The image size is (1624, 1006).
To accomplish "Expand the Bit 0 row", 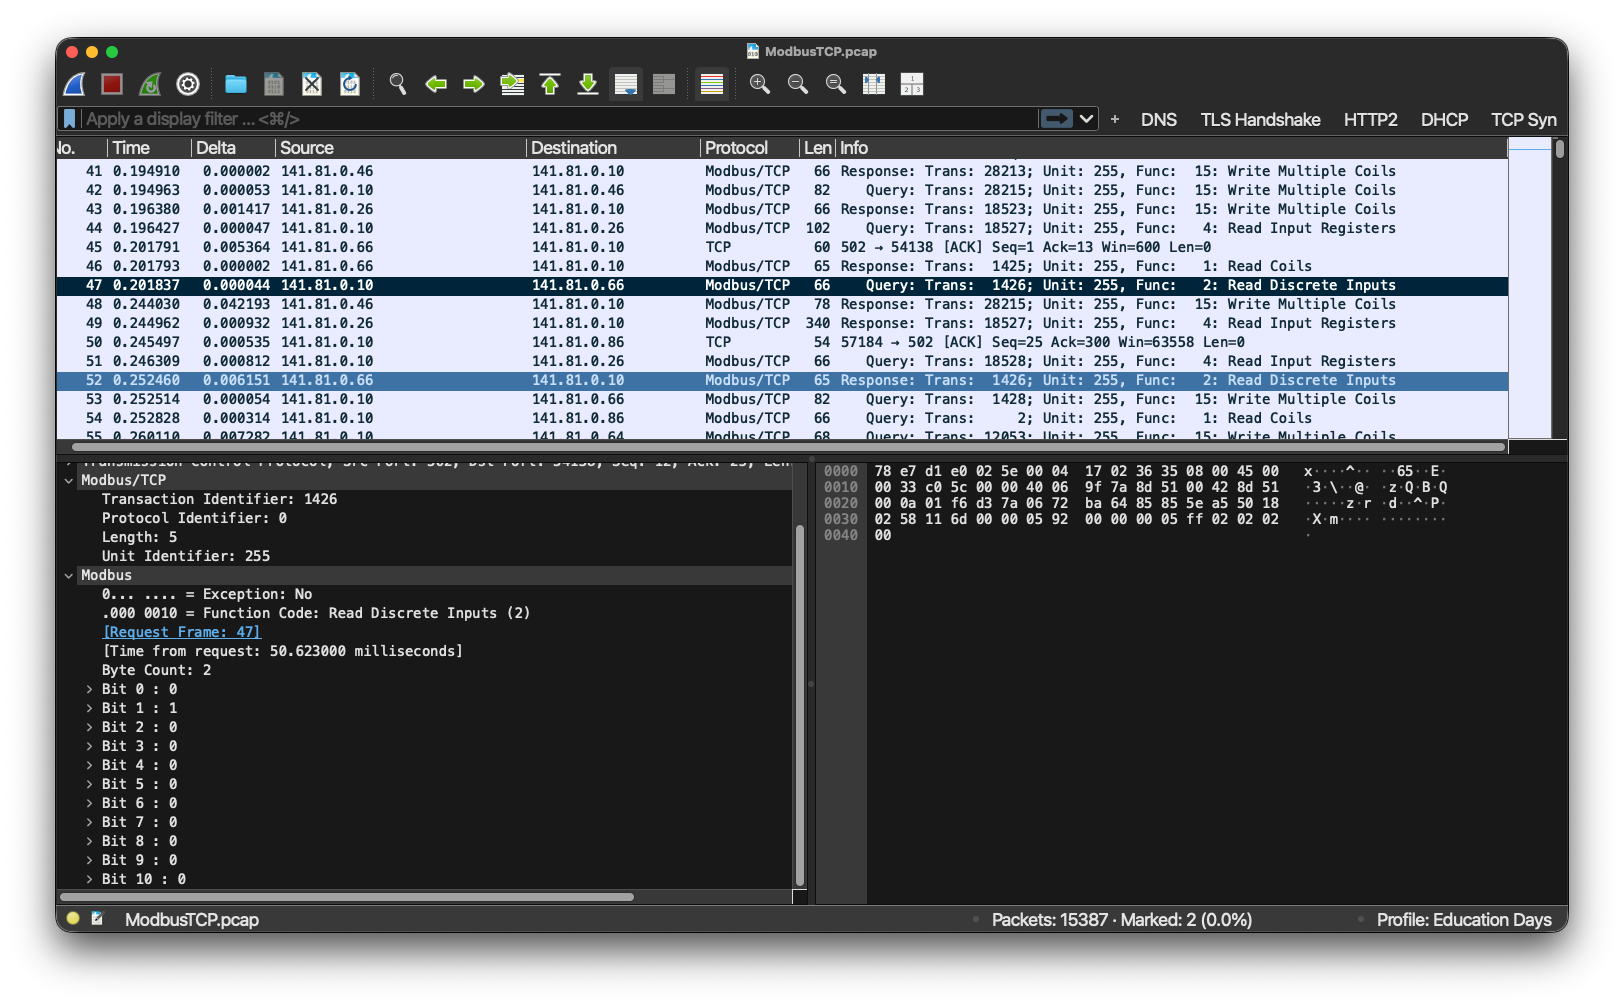I will click(x=89, y=690).
